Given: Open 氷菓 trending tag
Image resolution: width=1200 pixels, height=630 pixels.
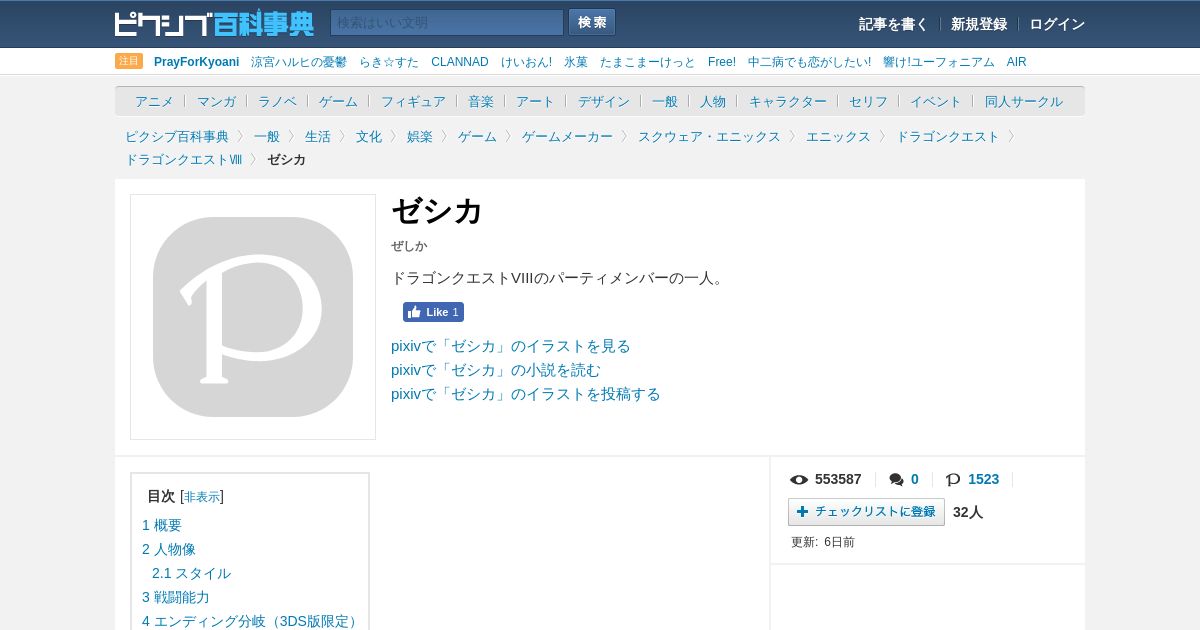Looking at the screenshot, I should coord(576,62).
